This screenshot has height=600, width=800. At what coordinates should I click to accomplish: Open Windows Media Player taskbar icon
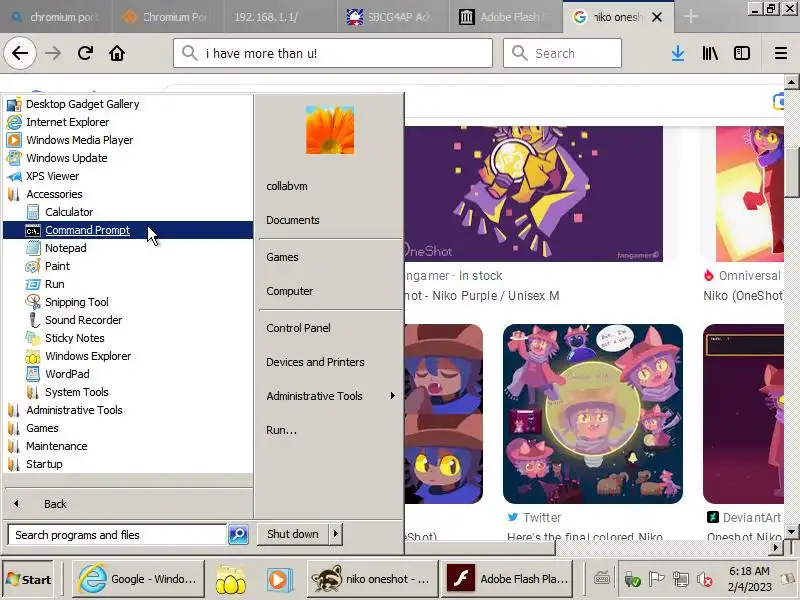(x=280, y=579)
